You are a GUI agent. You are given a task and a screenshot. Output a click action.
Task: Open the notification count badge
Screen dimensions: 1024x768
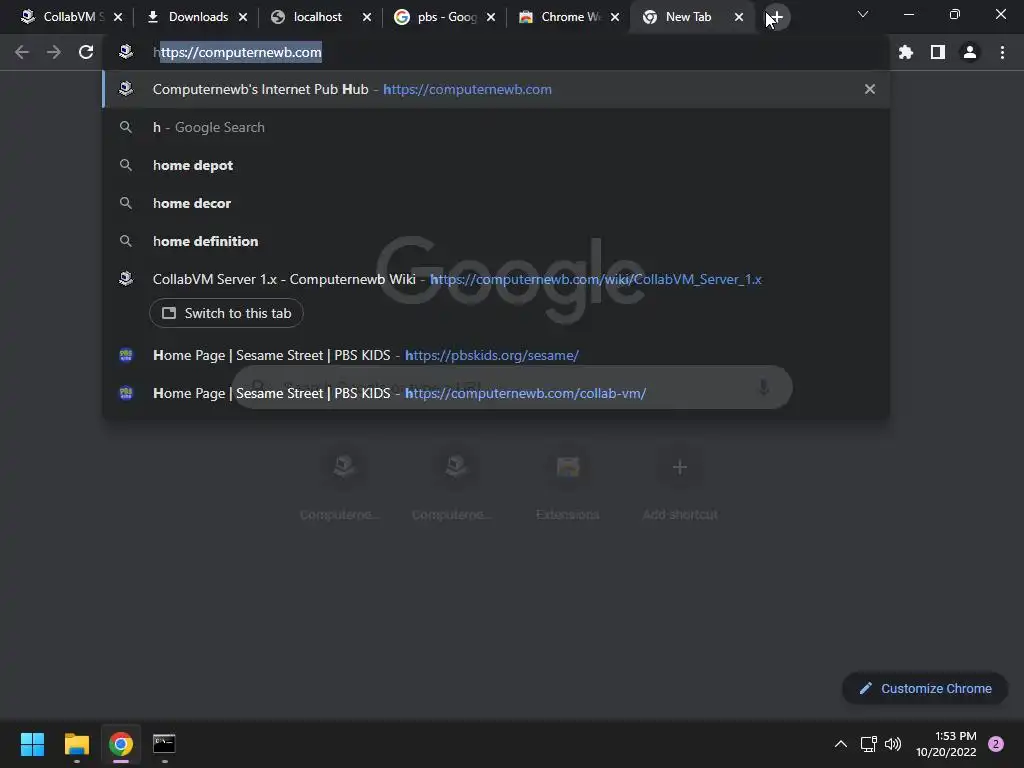[996, 744]
